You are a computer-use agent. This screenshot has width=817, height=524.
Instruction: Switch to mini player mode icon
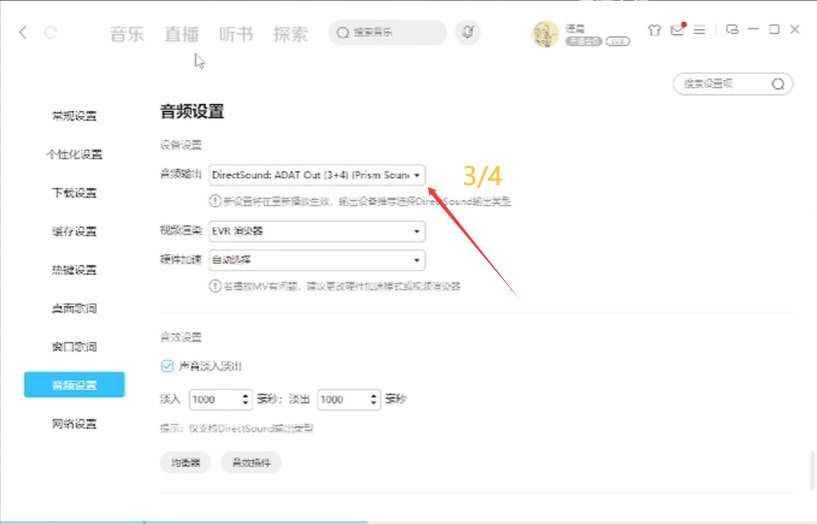point(732,30)
